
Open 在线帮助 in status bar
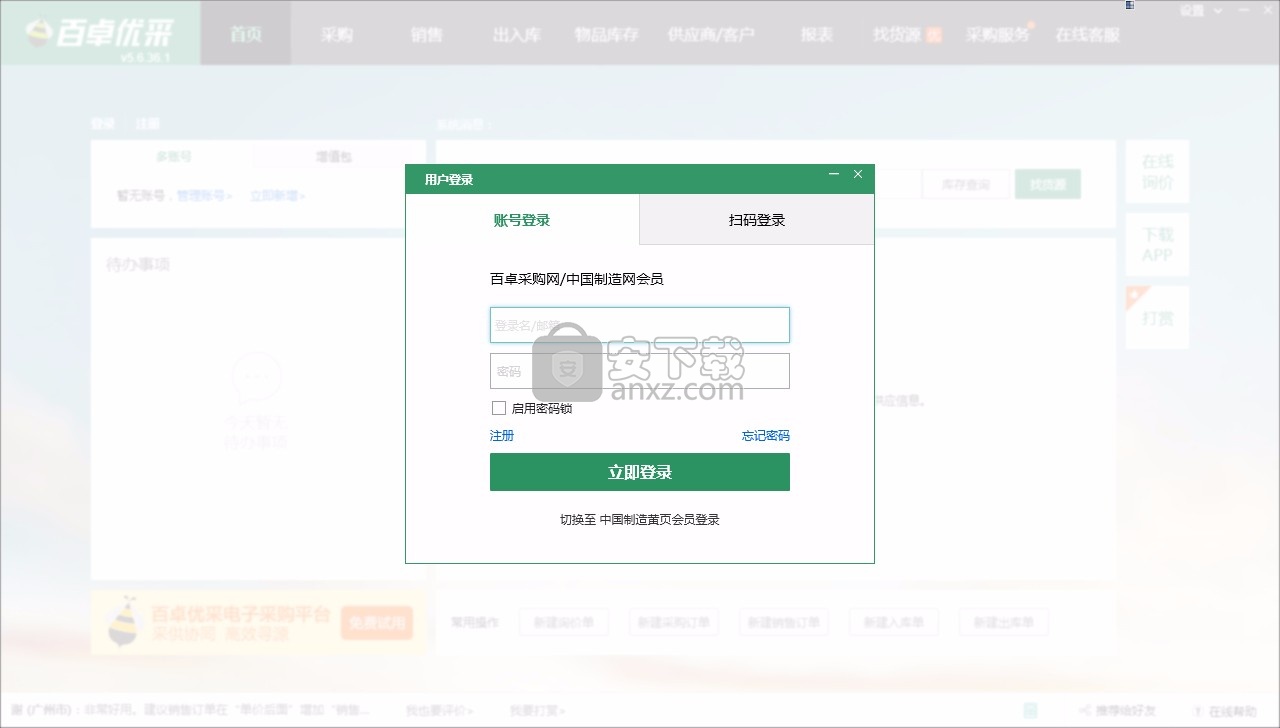[x=1226, y=711]
